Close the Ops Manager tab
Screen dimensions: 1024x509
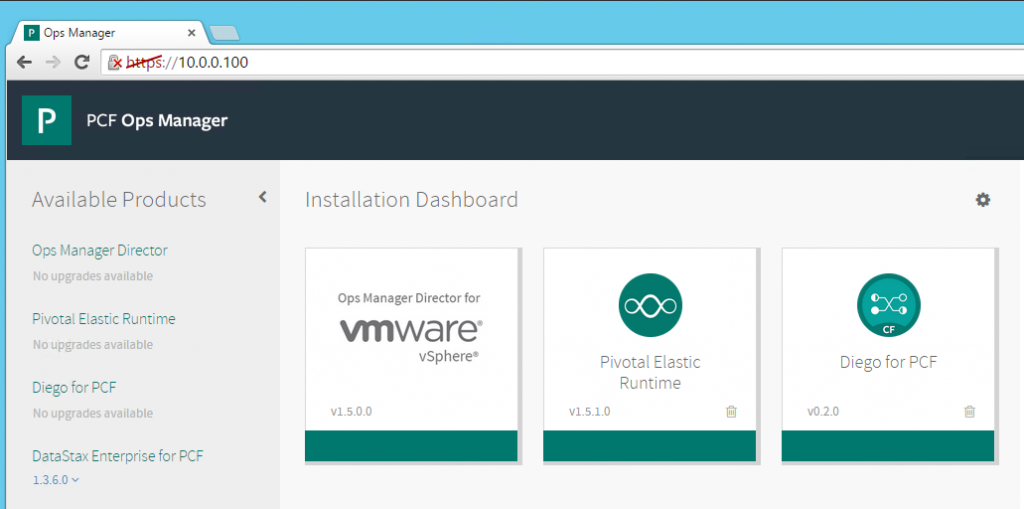coord(191,33)
